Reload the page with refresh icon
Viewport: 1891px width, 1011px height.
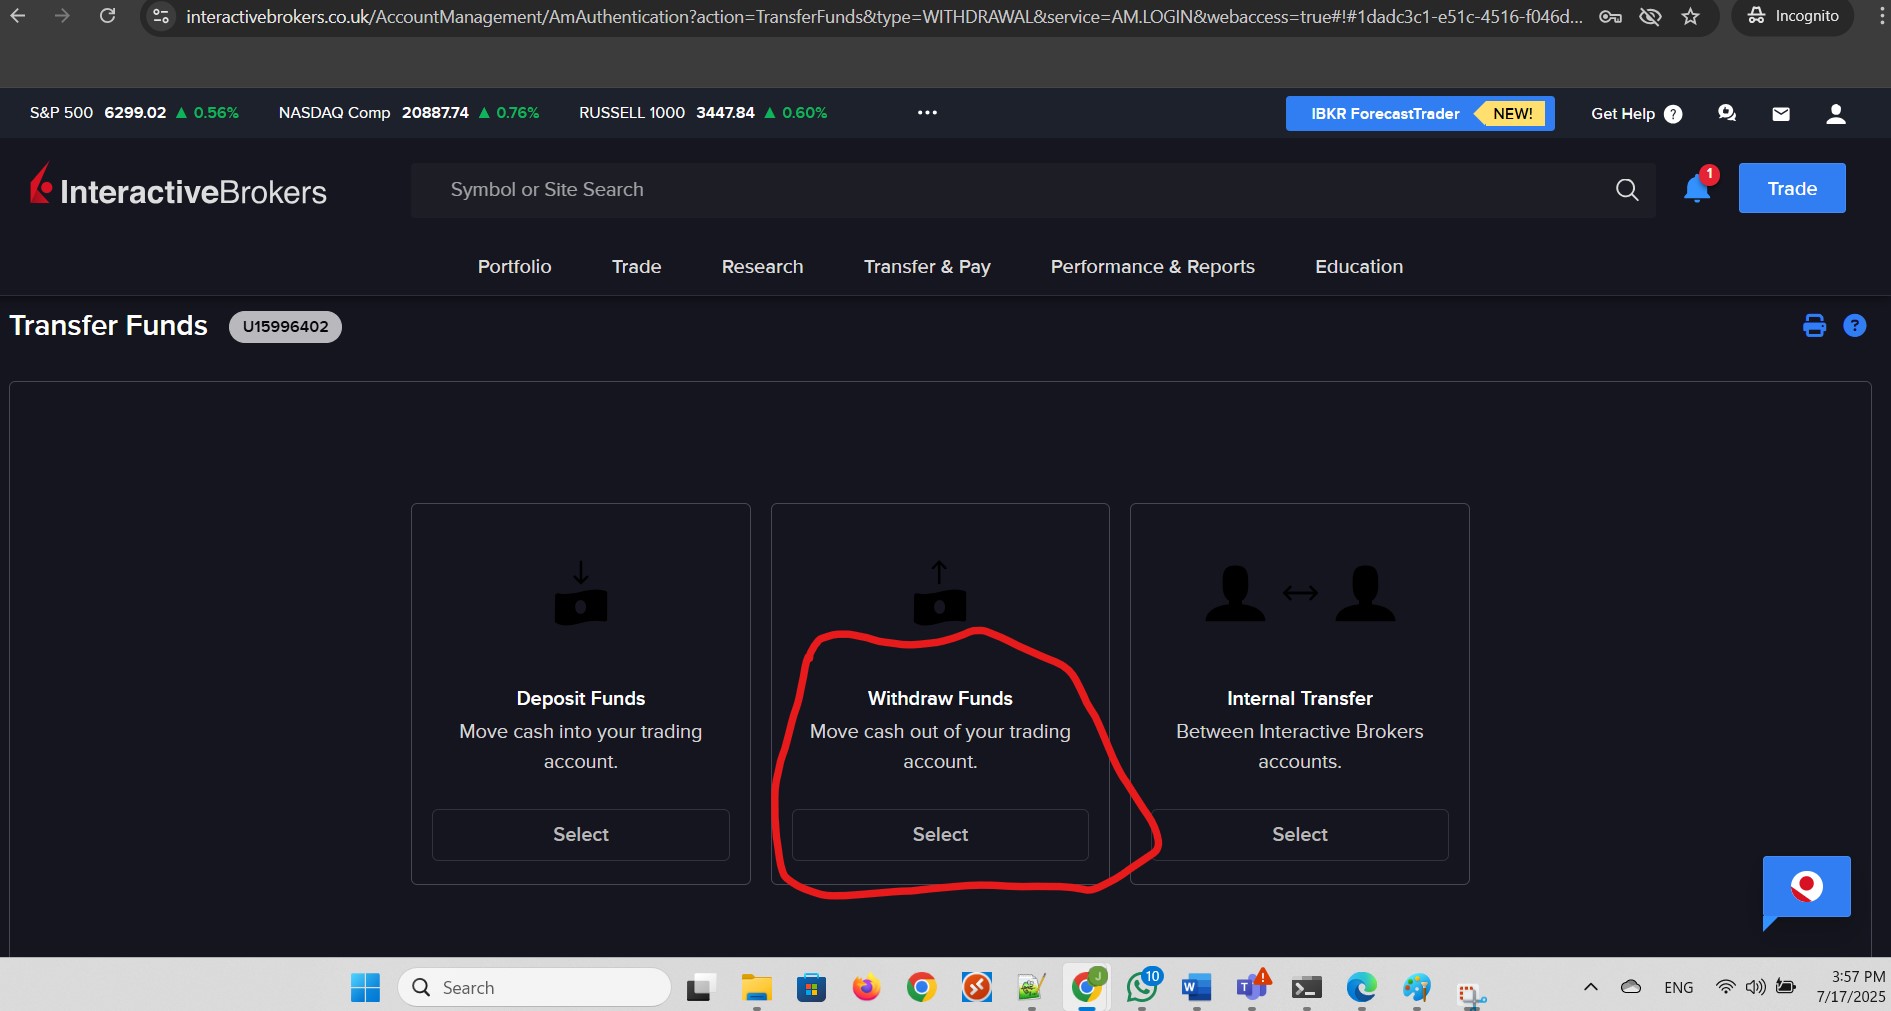click(x=107, y=16)
